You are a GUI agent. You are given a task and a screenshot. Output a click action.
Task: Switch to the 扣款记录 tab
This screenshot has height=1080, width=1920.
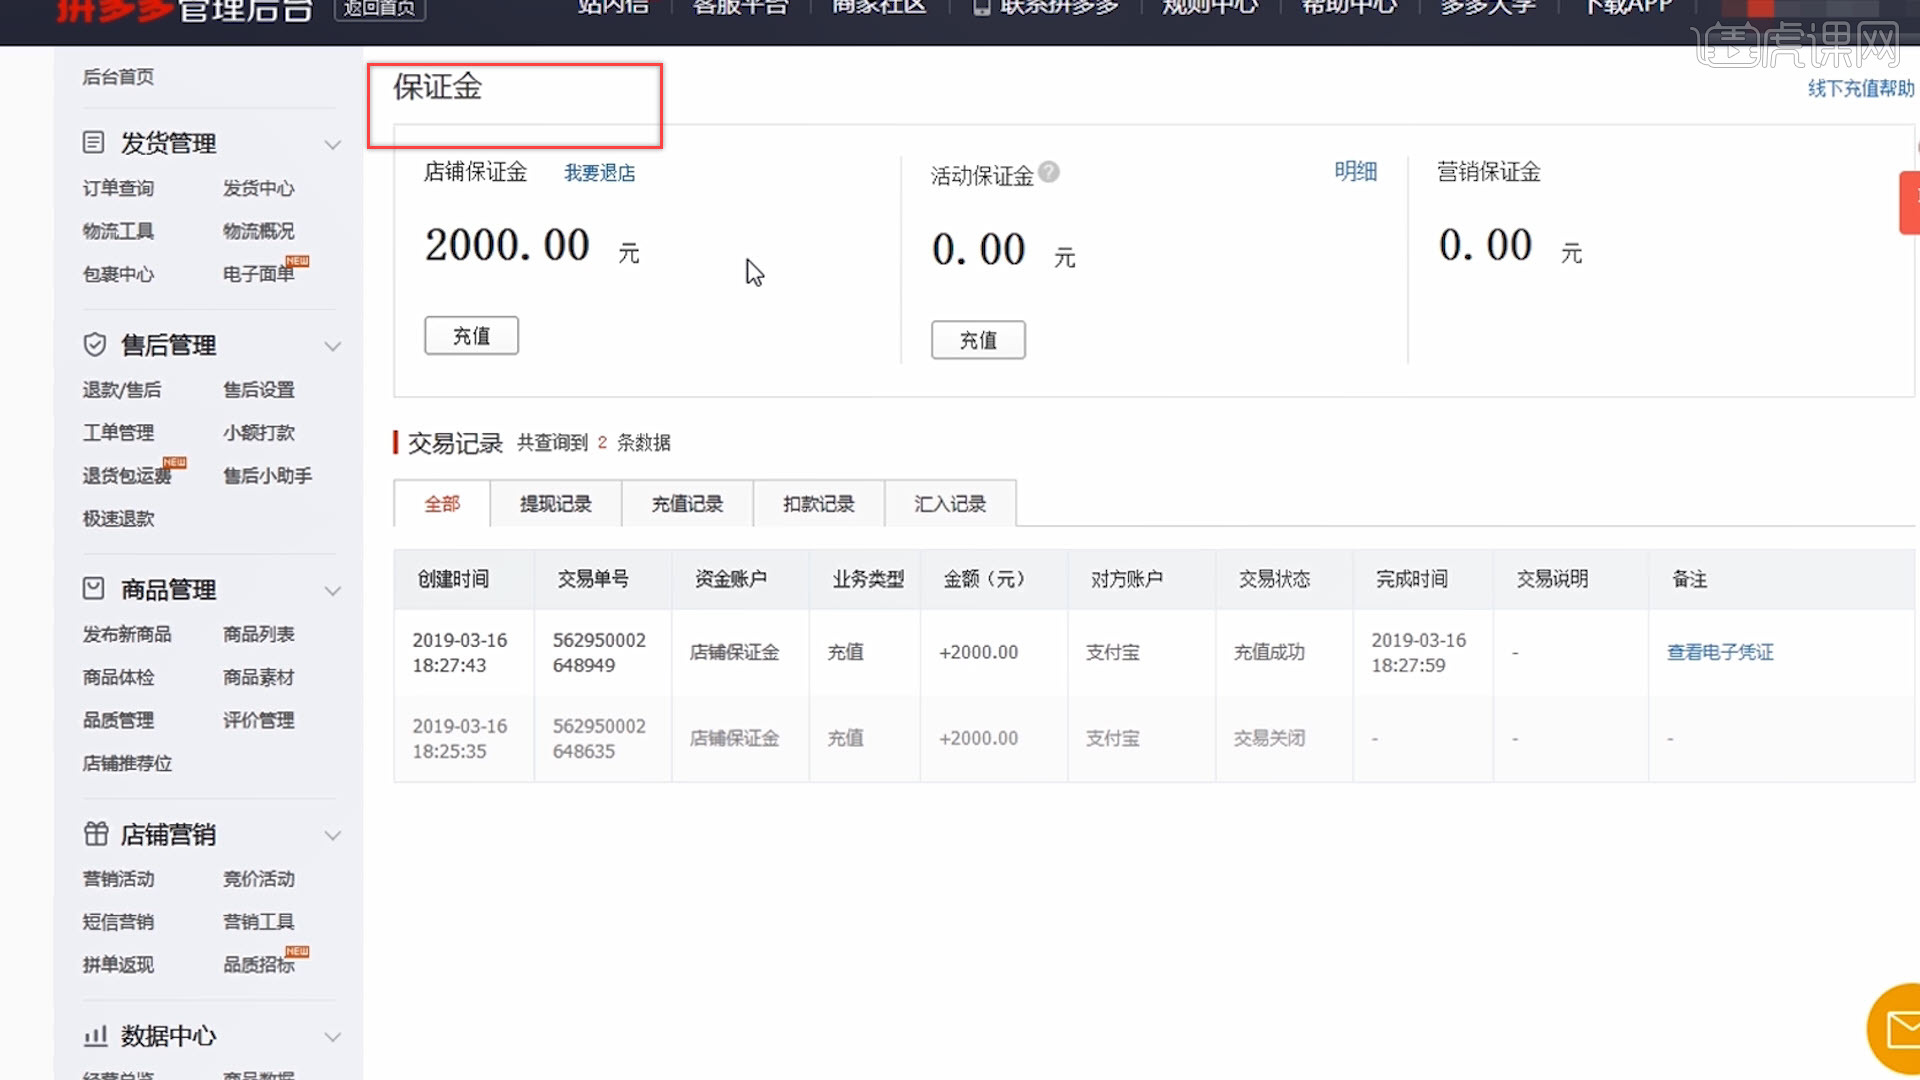pyautogui.click(x=819, y=504)
